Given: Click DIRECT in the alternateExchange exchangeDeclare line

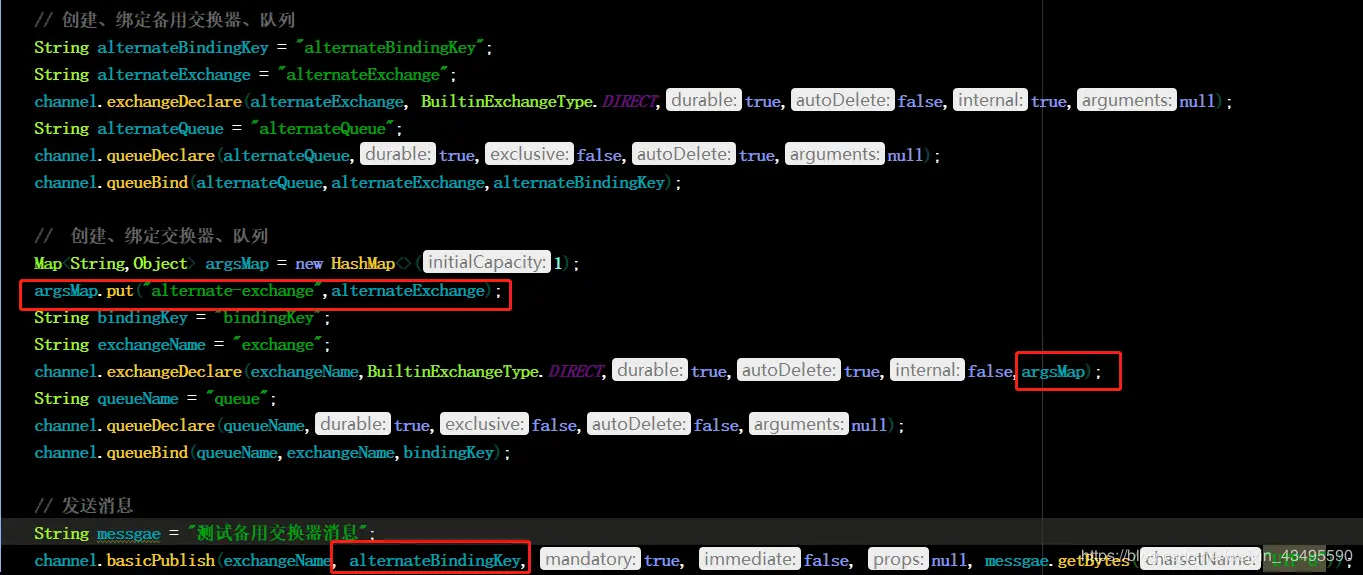Looking at the screenshot, I should (x=631, y=101).
